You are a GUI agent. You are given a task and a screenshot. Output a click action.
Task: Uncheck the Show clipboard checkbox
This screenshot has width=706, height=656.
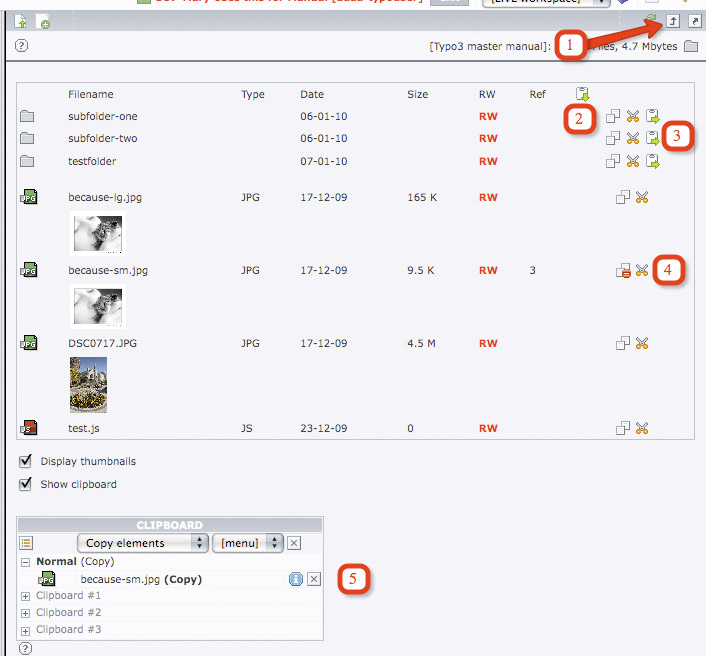pos(26,484)
